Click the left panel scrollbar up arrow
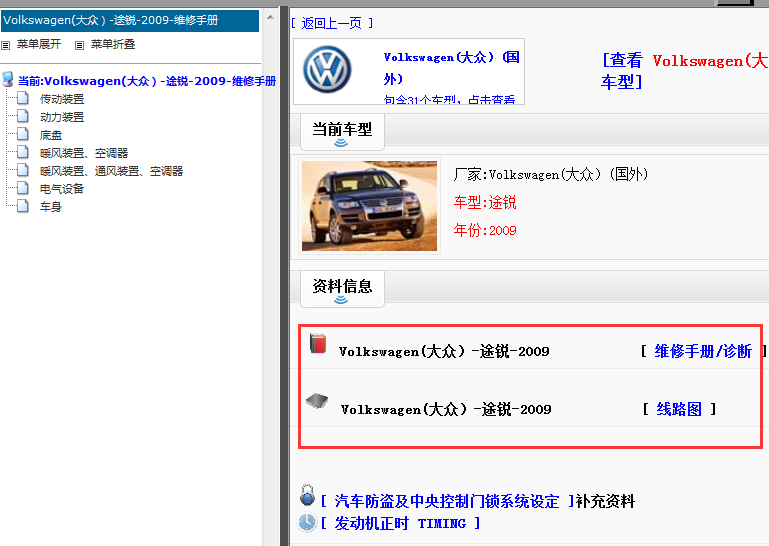769x546 pixels. coord(270,18)
